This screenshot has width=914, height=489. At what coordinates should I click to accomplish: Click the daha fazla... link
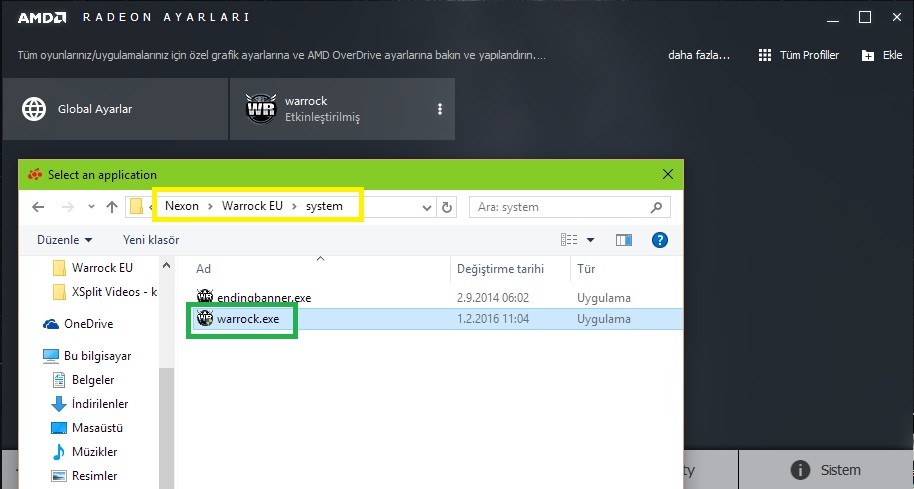coord(699,55)
